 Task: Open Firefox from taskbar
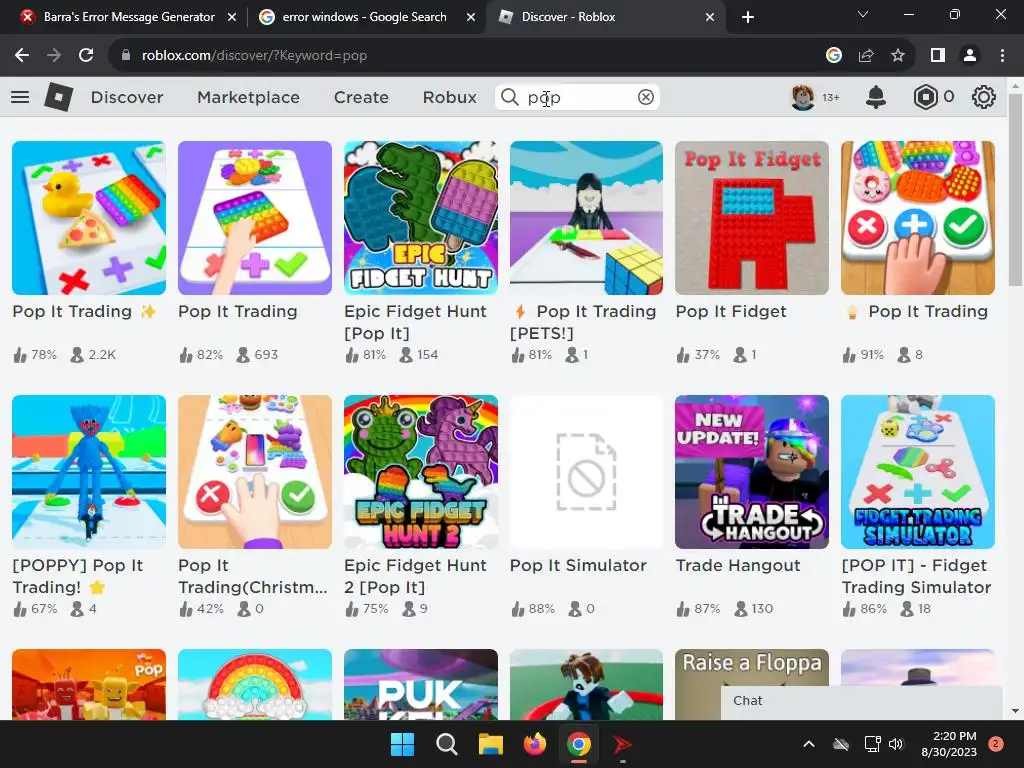coord(534,744)
